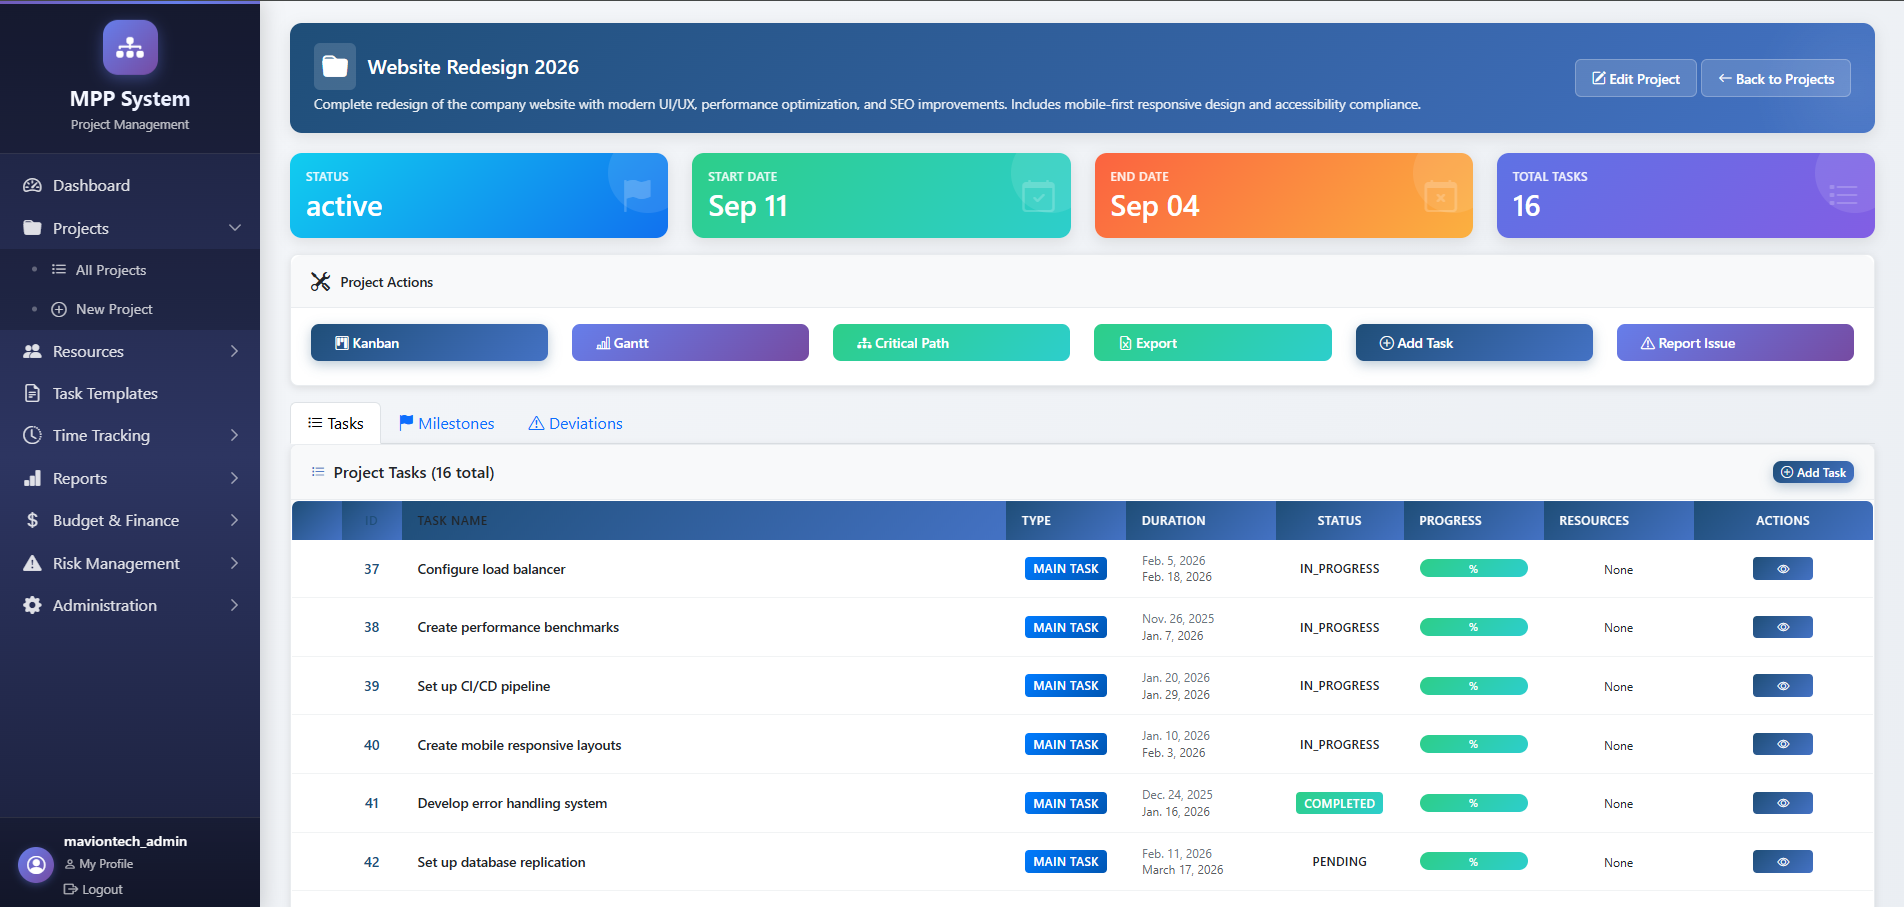Select the Kanban board icon
This screenshot has width=1904, height=907.
click(x=341, y=342)
